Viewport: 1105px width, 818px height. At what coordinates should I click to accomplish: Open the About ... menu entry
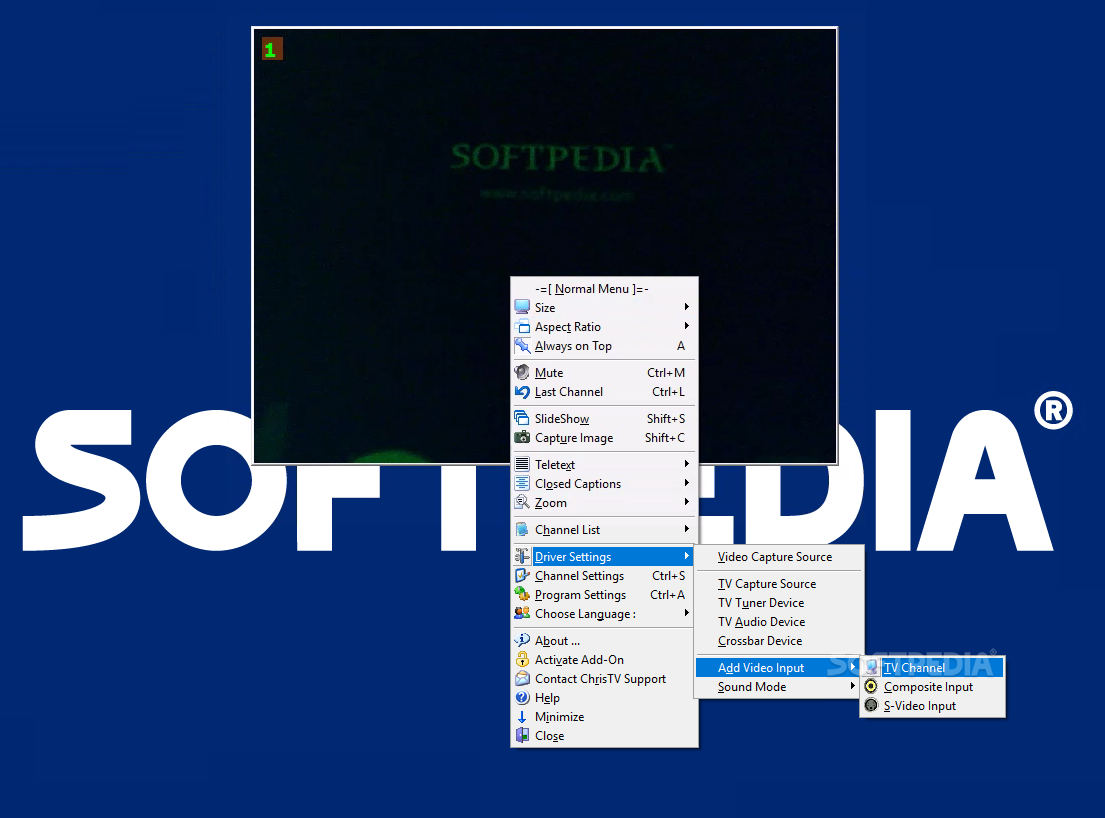click(x=605, y=640)
